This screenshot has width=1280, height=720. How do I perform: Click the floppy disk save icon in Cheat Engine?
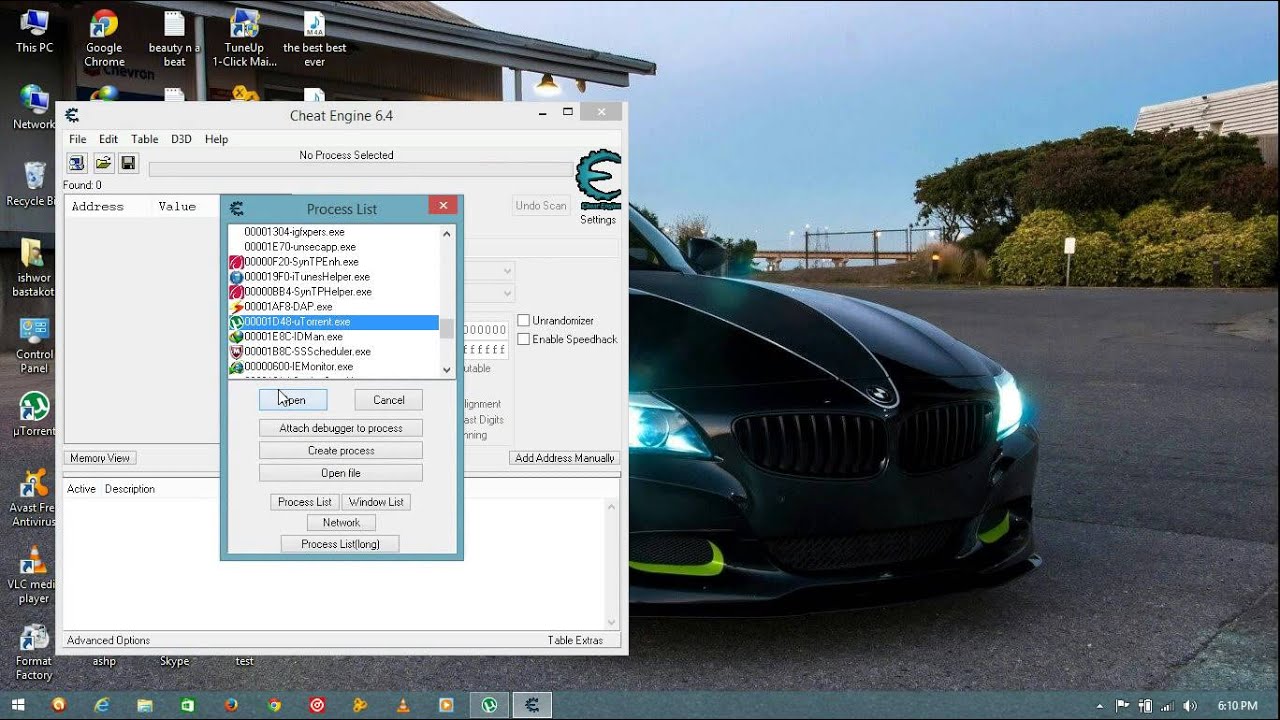click(128, 163)
